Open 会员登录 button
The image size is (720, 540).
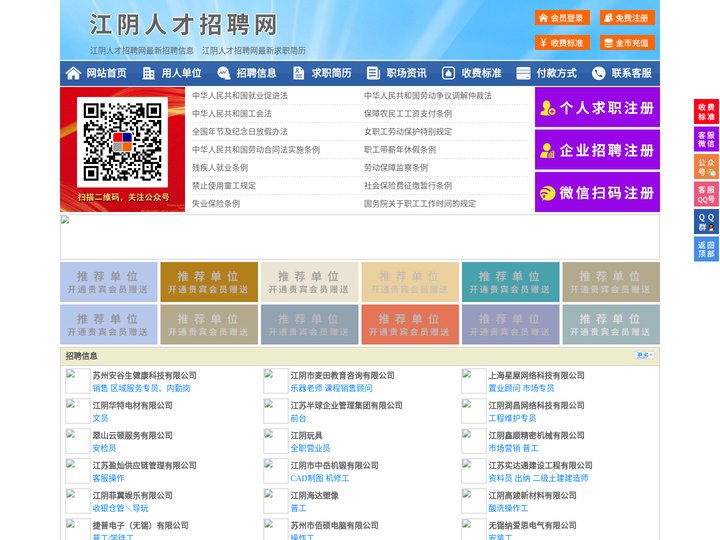coord(562,18)
